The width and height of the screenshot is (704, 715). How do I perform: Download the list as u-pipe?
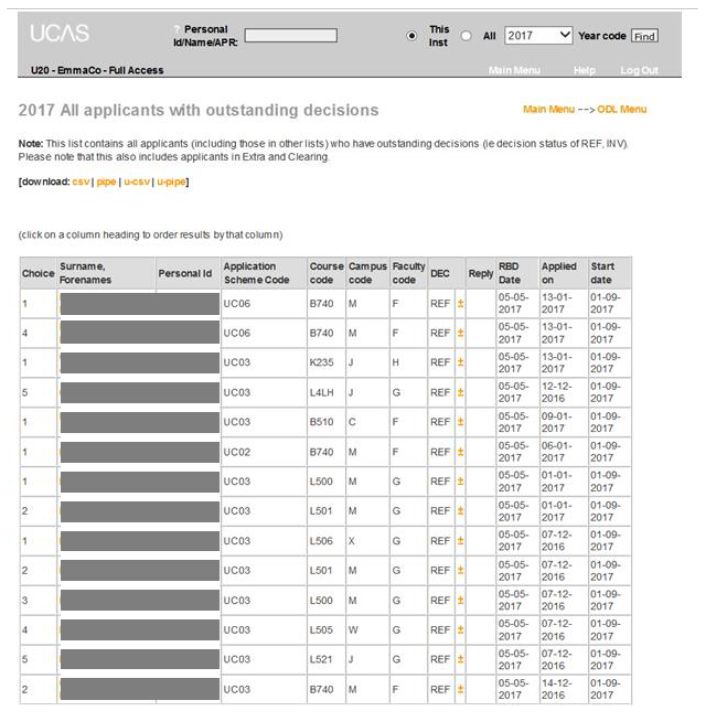point(171,181)
